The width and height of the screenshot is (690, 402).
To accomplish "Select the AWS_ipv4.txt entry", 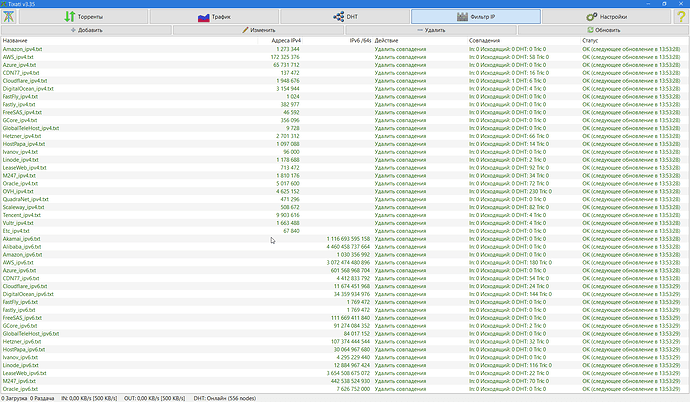I will pos(345,57).
